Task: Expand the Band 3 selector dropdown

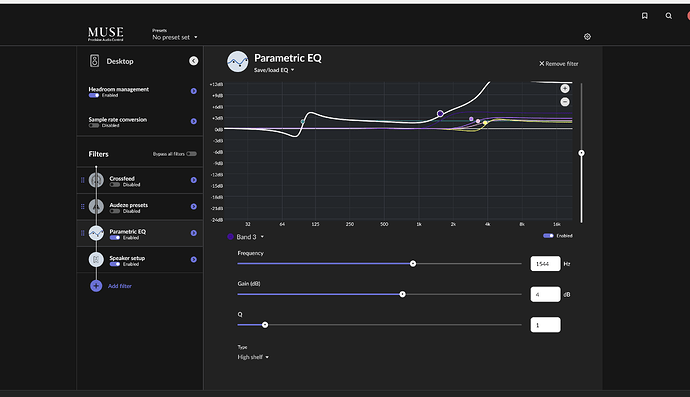Action: pos(246,237)
